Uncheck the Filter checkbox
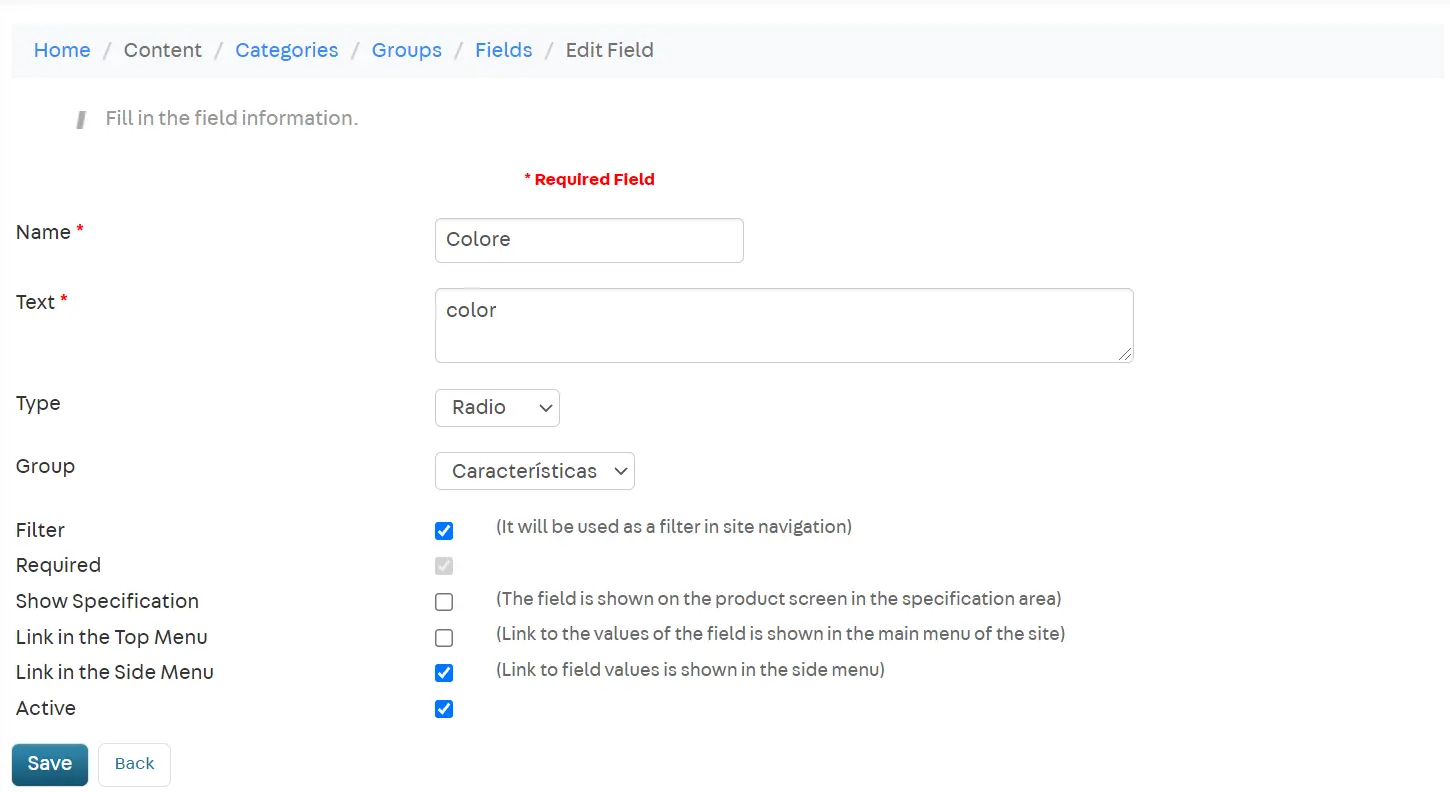The image size is (1450, 792). click(444, 531)
